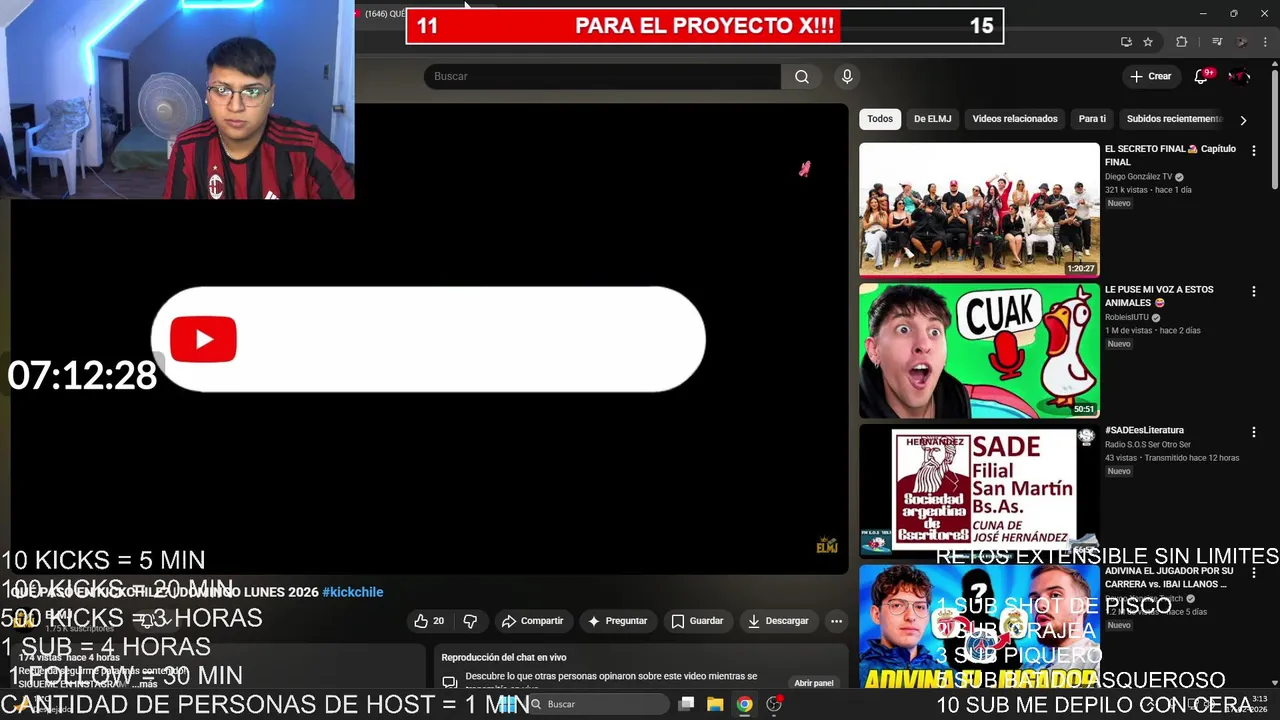
Task: Open the YouTube account avatar menu
Action: coord(1238,77)
